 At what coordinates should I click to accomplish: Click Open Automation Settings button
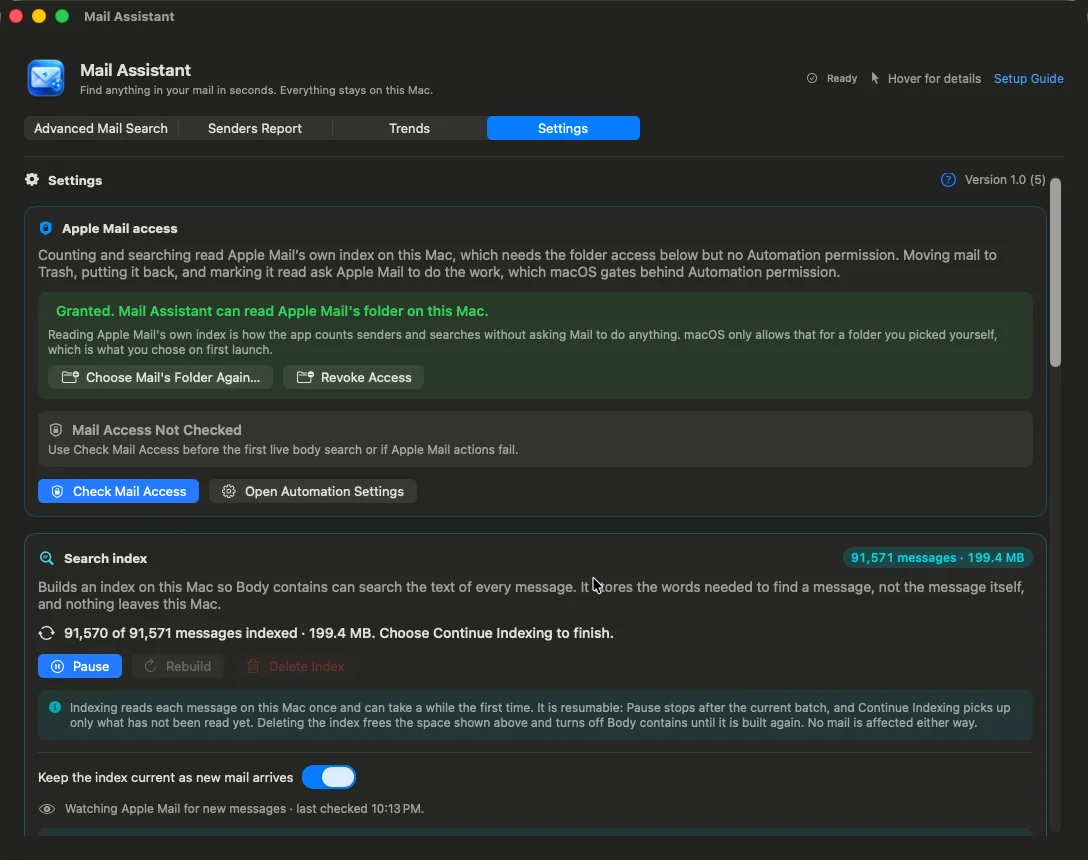pos(313,491)
